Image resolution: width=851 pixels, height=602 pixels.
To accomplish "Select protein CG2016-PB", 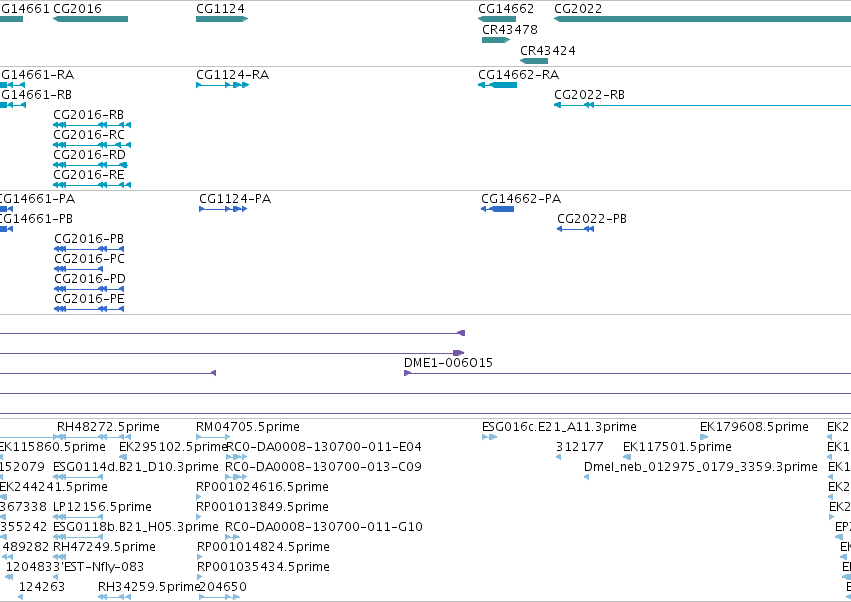I will click(x=89, y=239).
